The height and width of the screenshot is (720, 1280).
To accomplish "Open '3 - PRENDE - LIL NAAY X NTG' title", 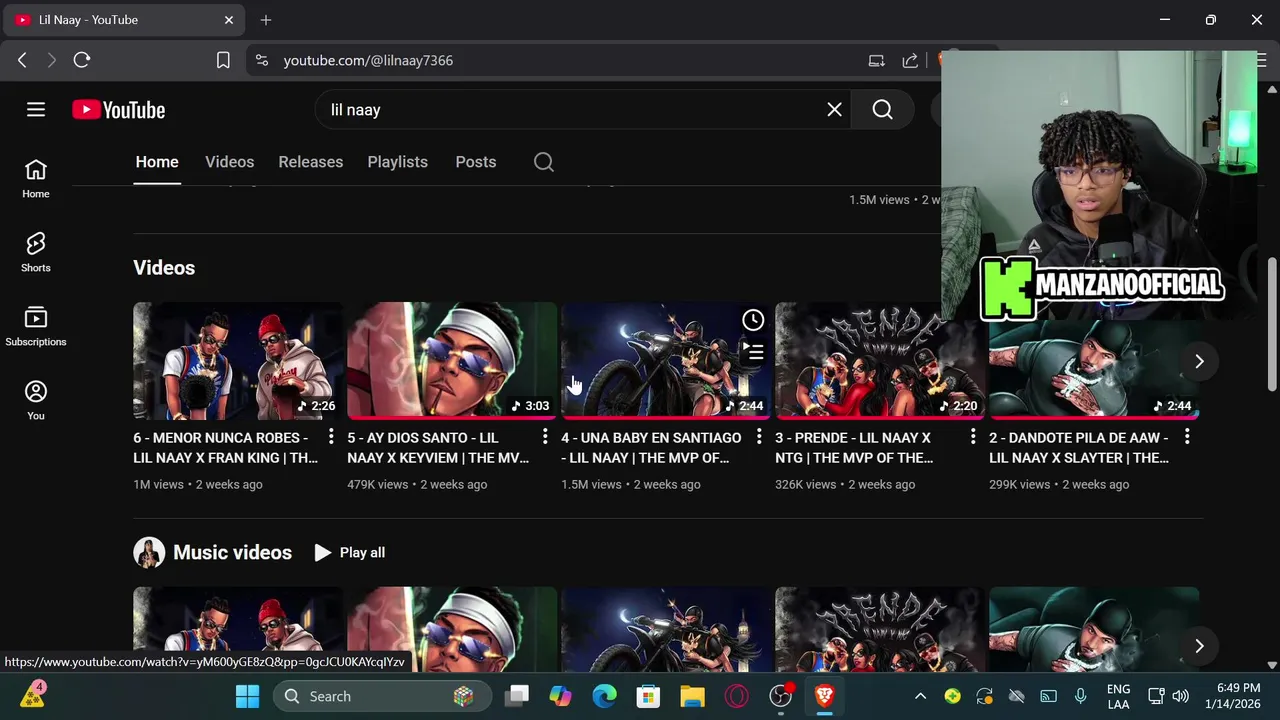I will coord(854,448).
